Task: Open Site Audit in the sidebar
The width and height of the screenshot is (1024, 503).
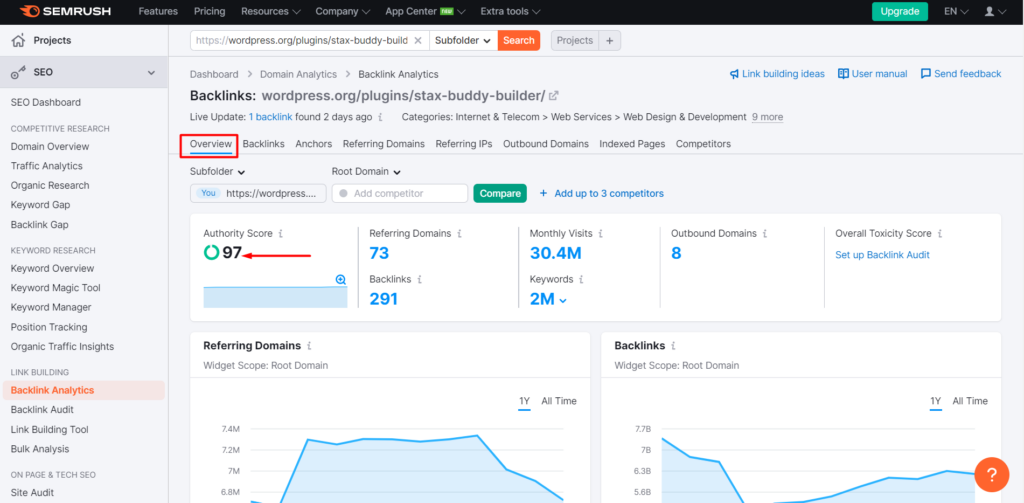Action: (32, 493)
